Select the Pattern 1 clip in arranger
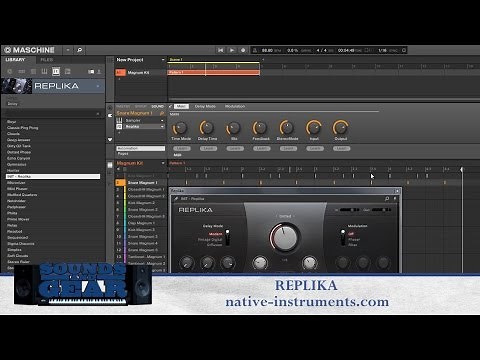 pos(213,72)
